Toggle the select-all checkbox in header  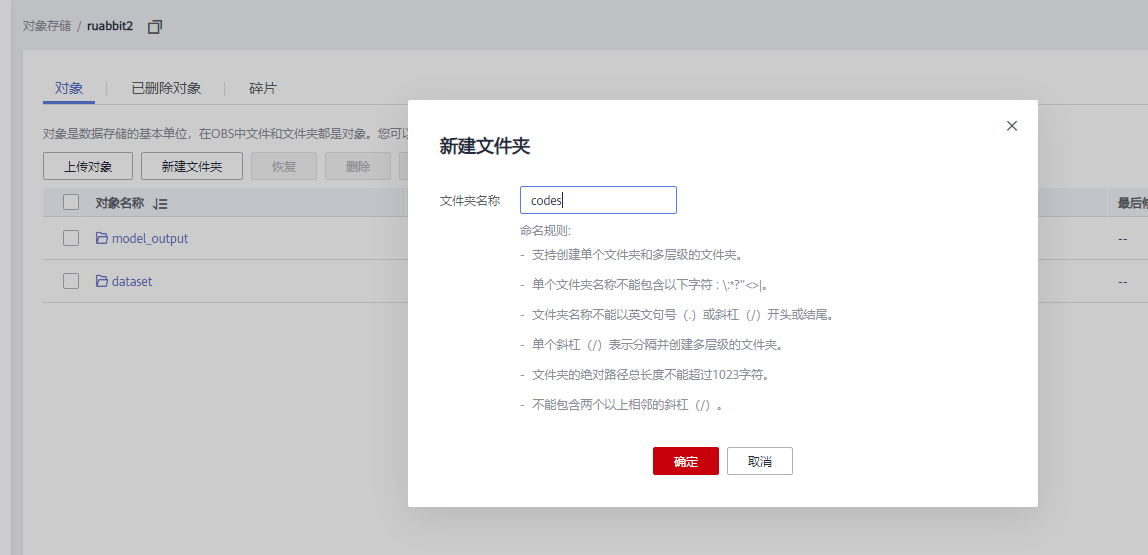coord(71,202)
